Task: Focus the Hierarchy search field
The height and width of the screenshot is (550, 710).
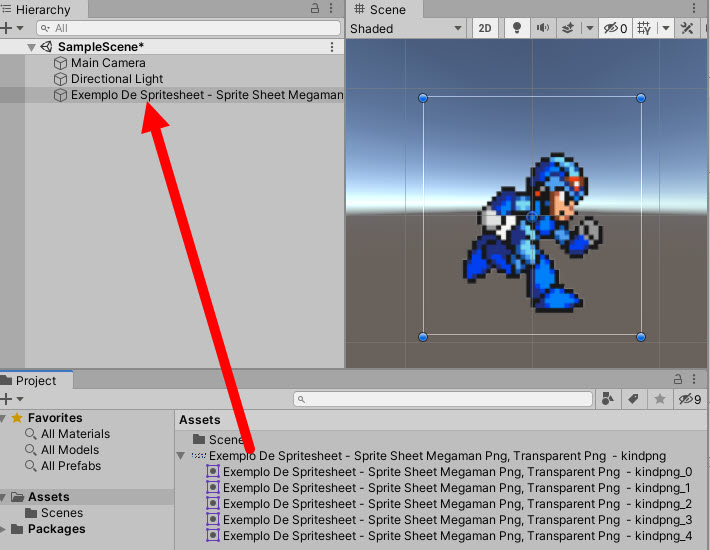Action: click(188, 28)
